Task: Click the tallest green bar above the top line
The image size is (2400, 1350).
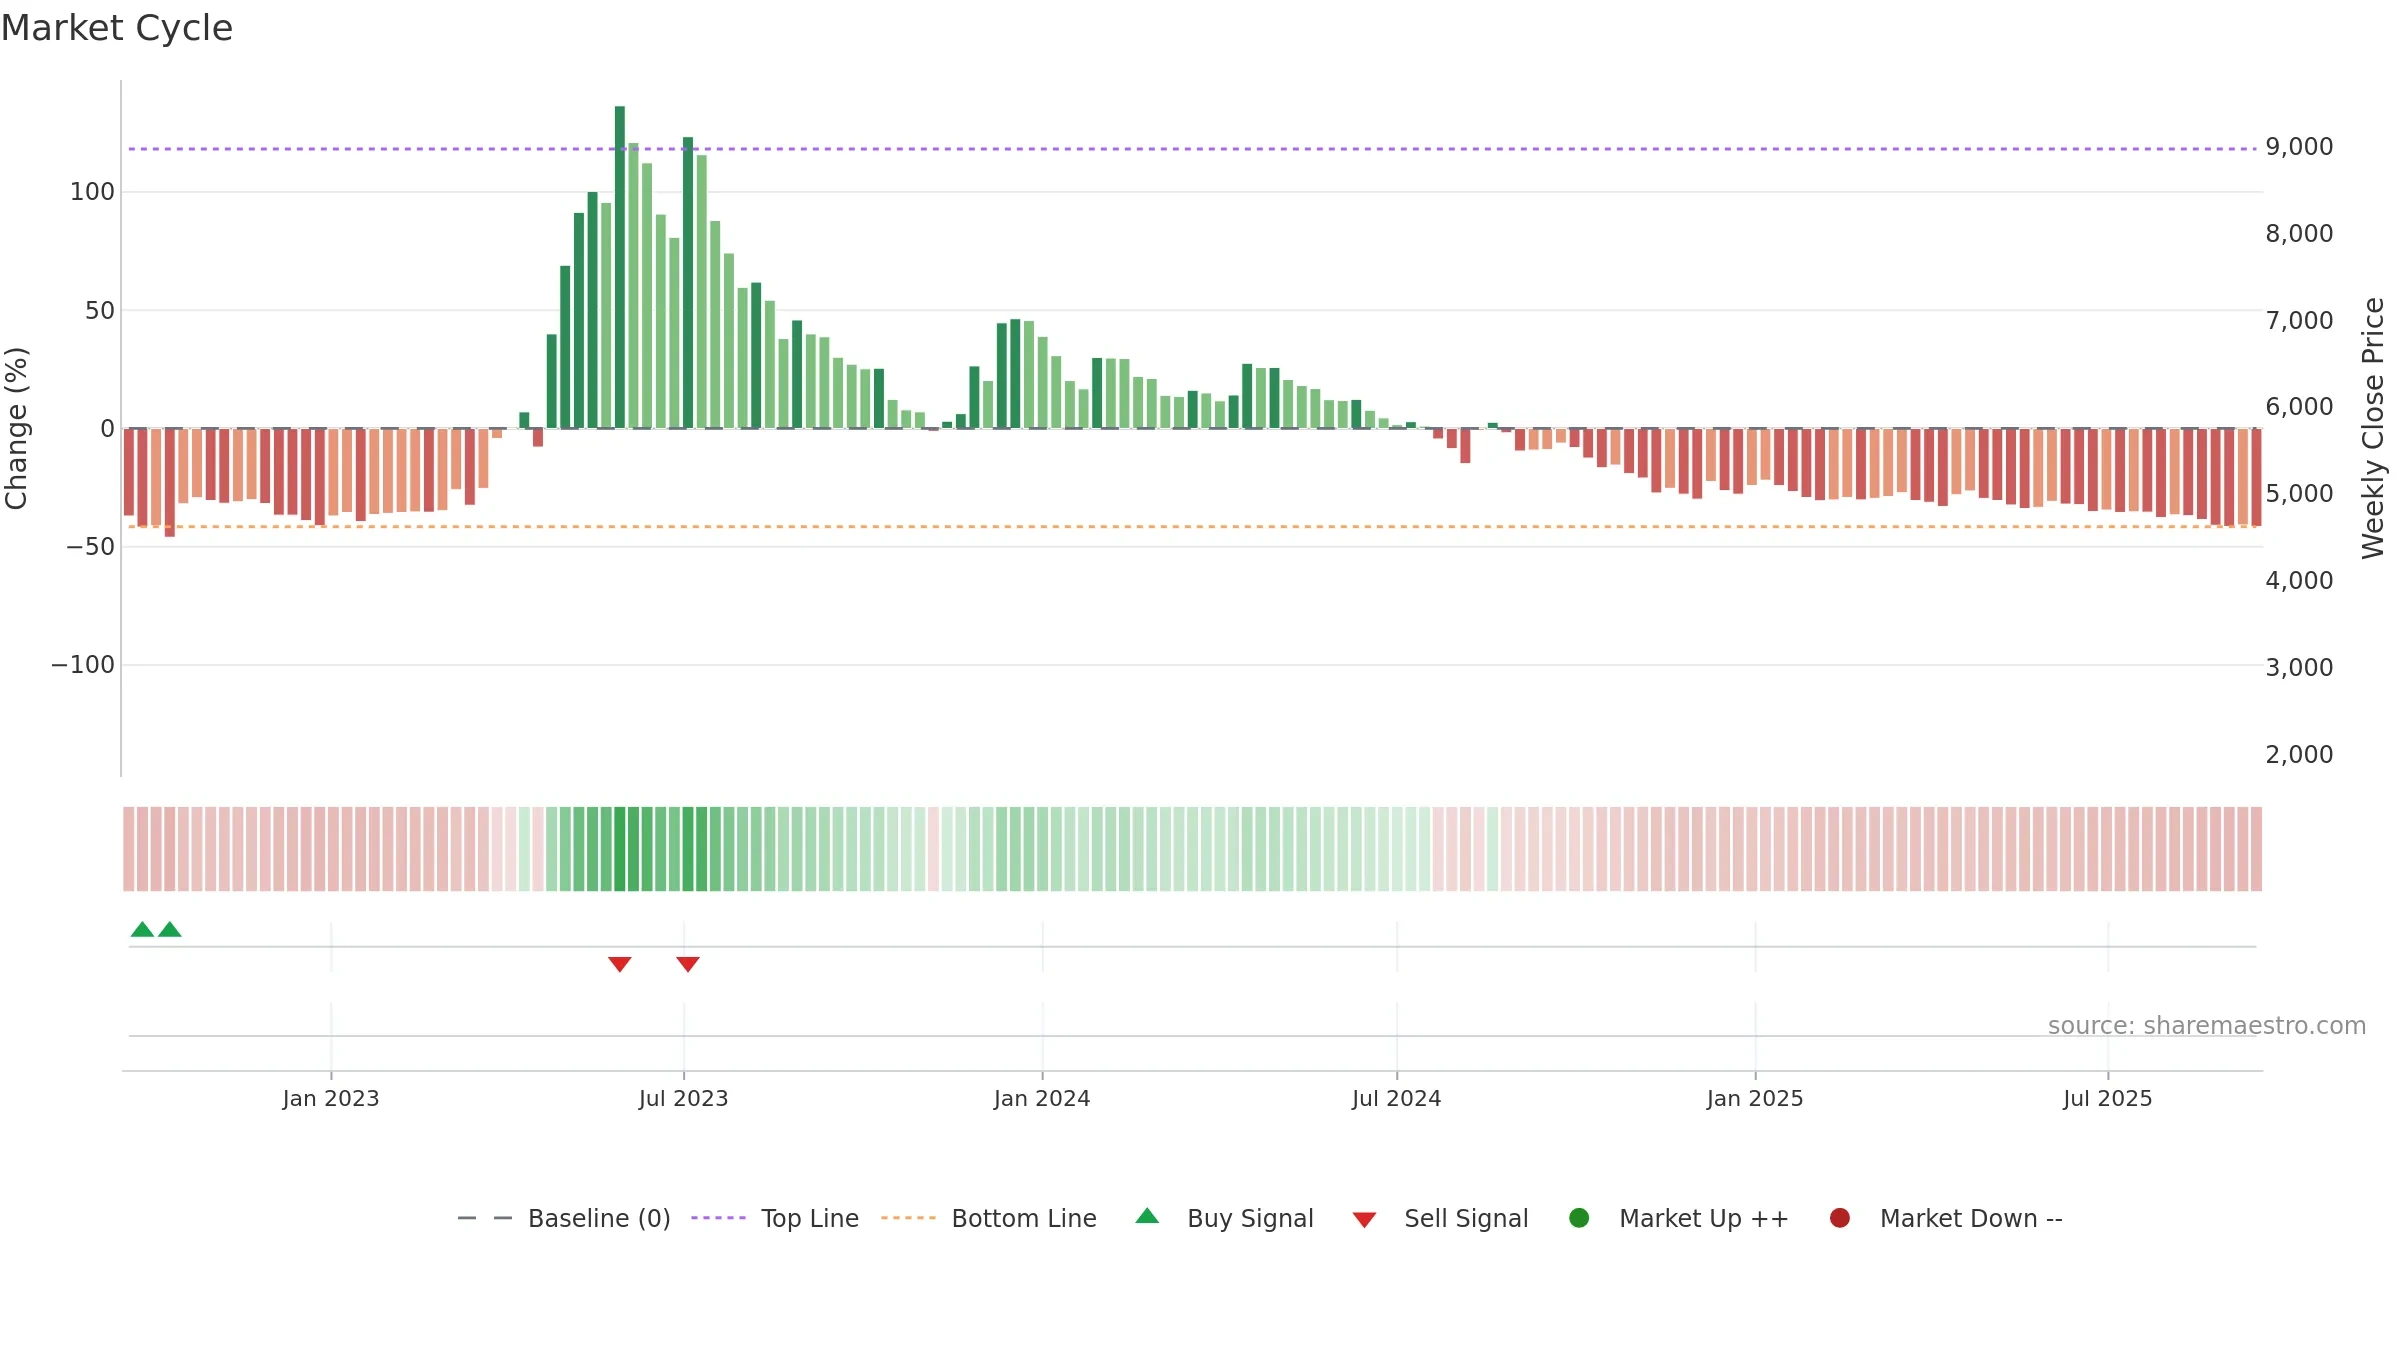Action: click(x=620, y=267)
